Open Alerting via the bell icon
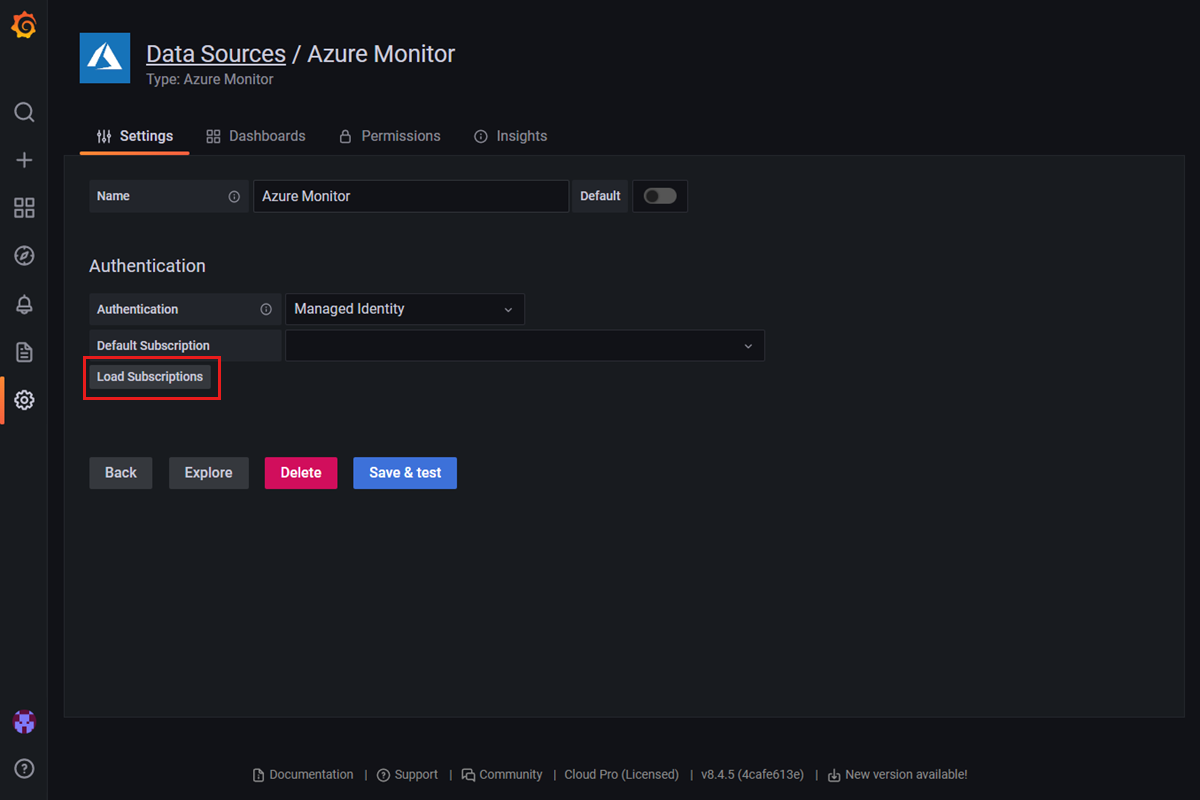Screen dimensions: 1200x800 24,304
